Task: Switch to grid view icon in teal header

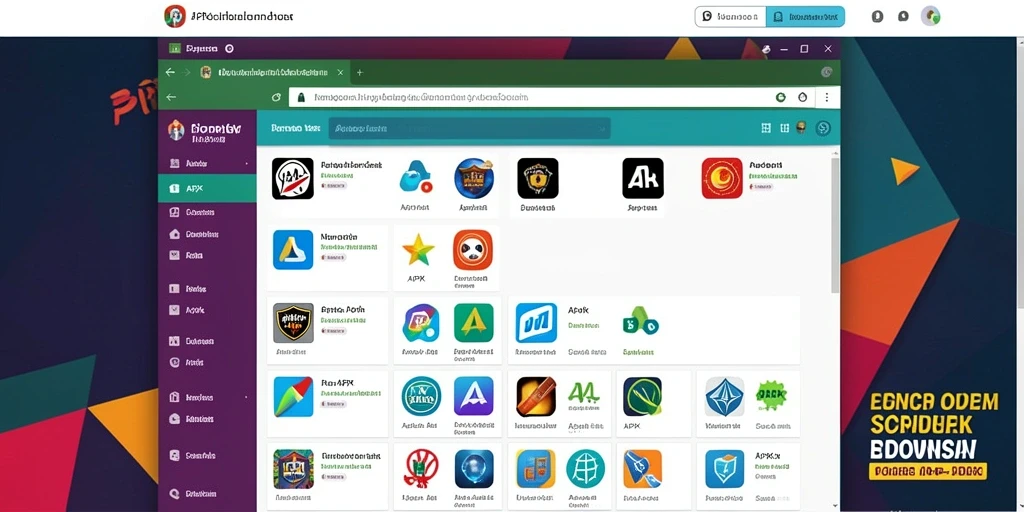Action: pyautogui.click(x=767, y=128)
